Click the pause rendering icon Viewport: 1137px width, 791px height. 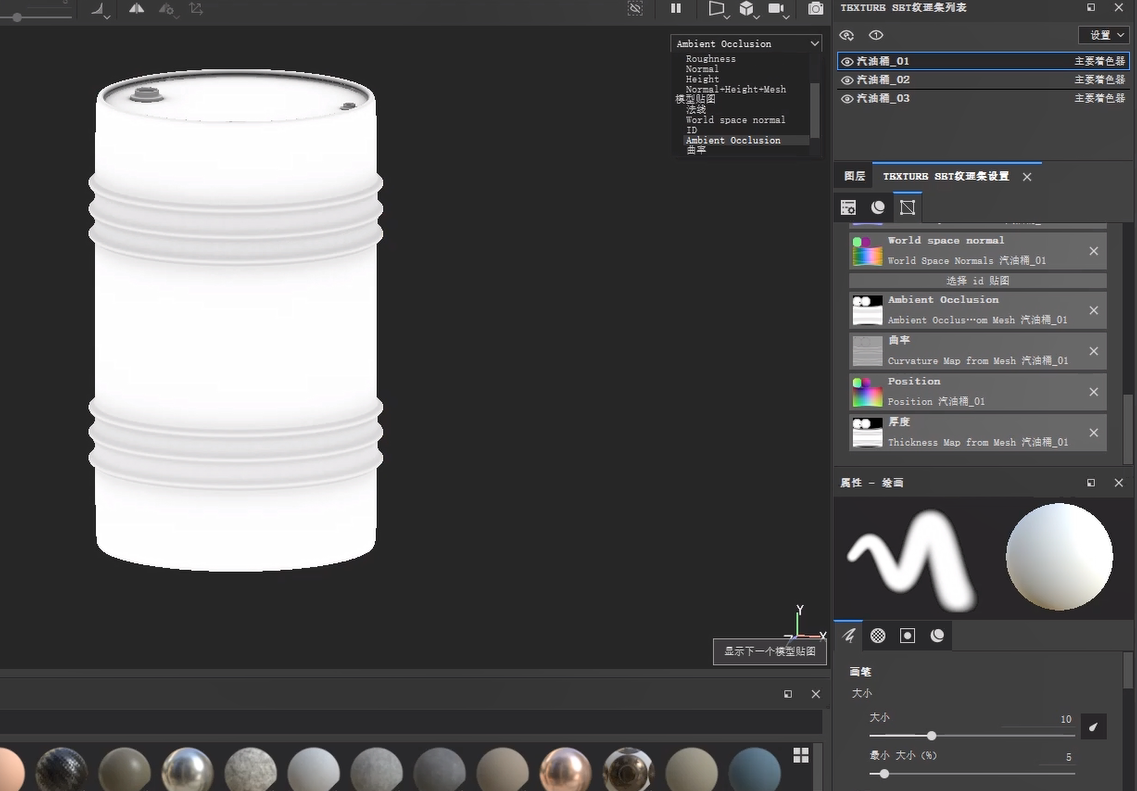coord(676,8)
